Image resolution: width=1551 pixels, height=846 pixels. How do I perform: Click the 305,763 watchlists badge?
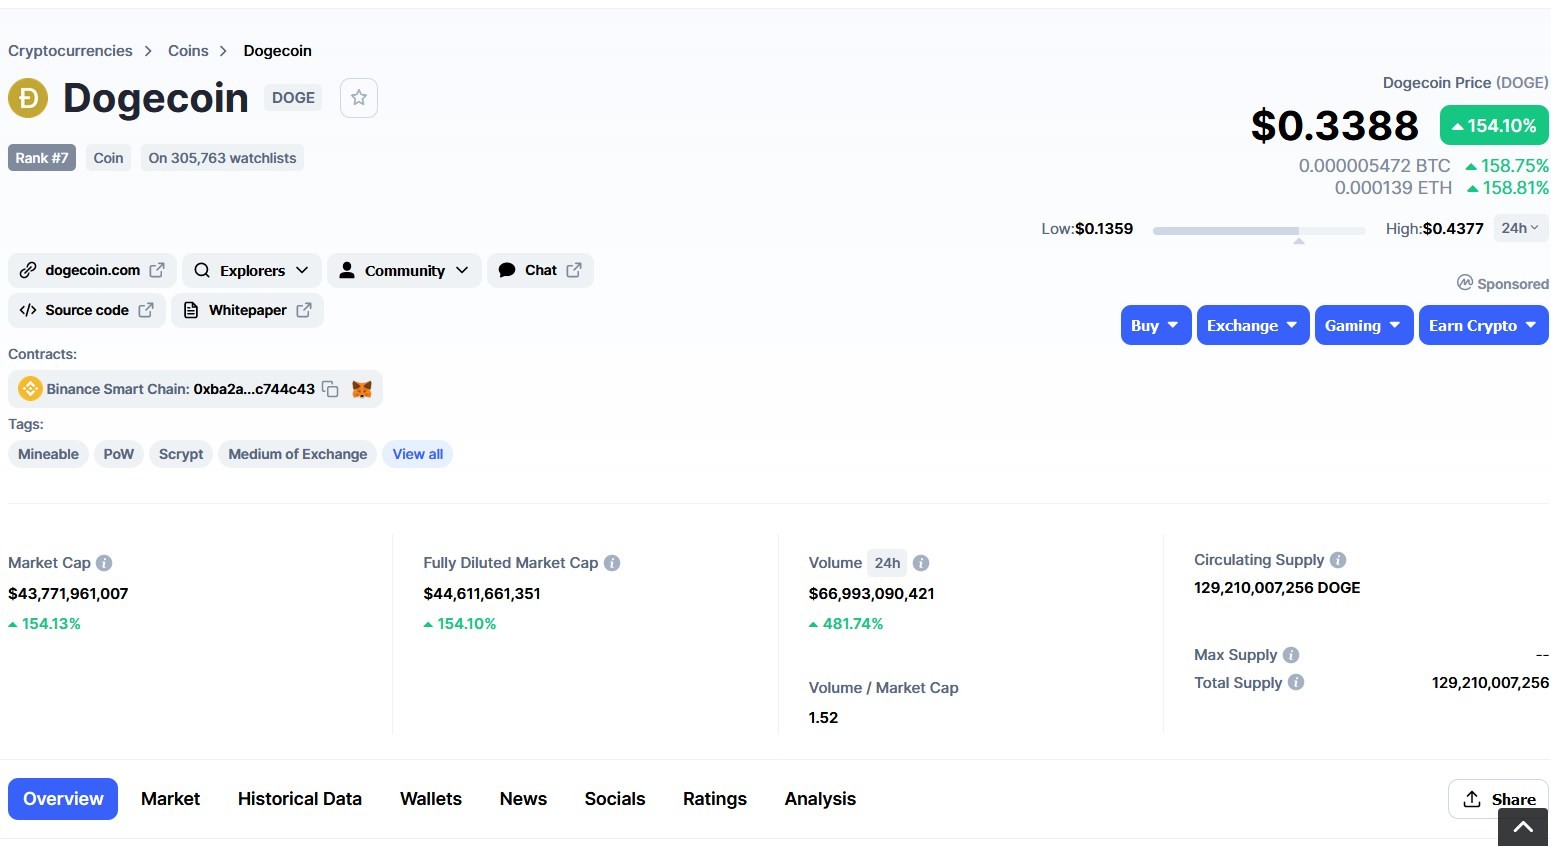(x=222, y=158)
